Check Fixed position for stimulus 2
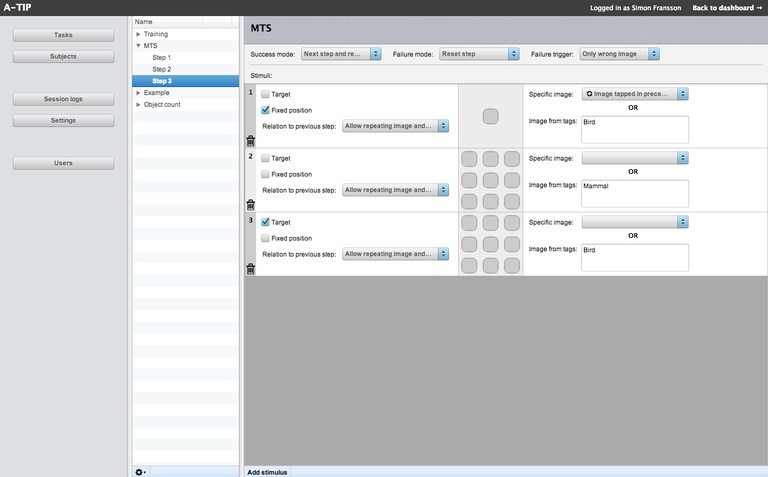The image size is (768, 477). [x=265, y=174]
